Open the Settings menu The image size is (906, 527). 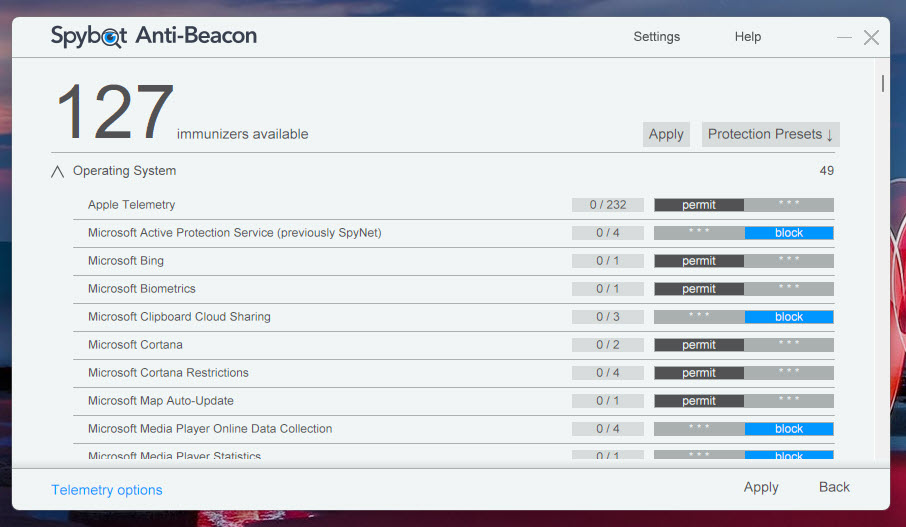(656, 36)
